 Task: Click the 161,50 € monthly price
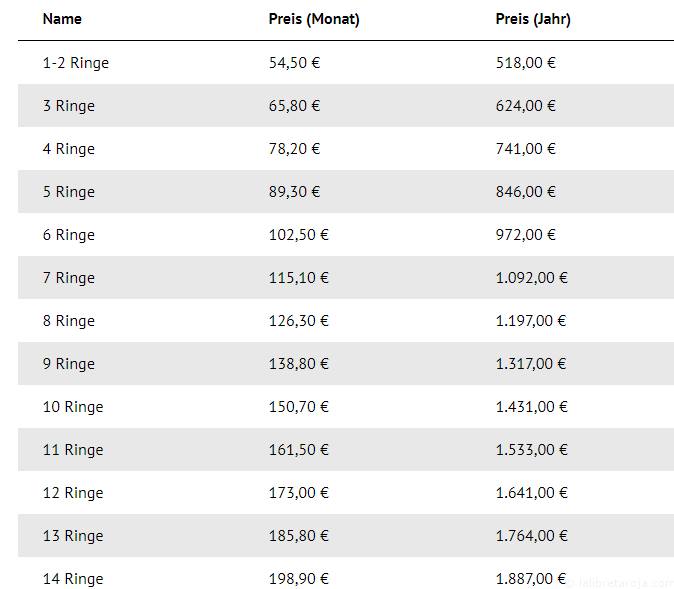click(x=299, y=450)
